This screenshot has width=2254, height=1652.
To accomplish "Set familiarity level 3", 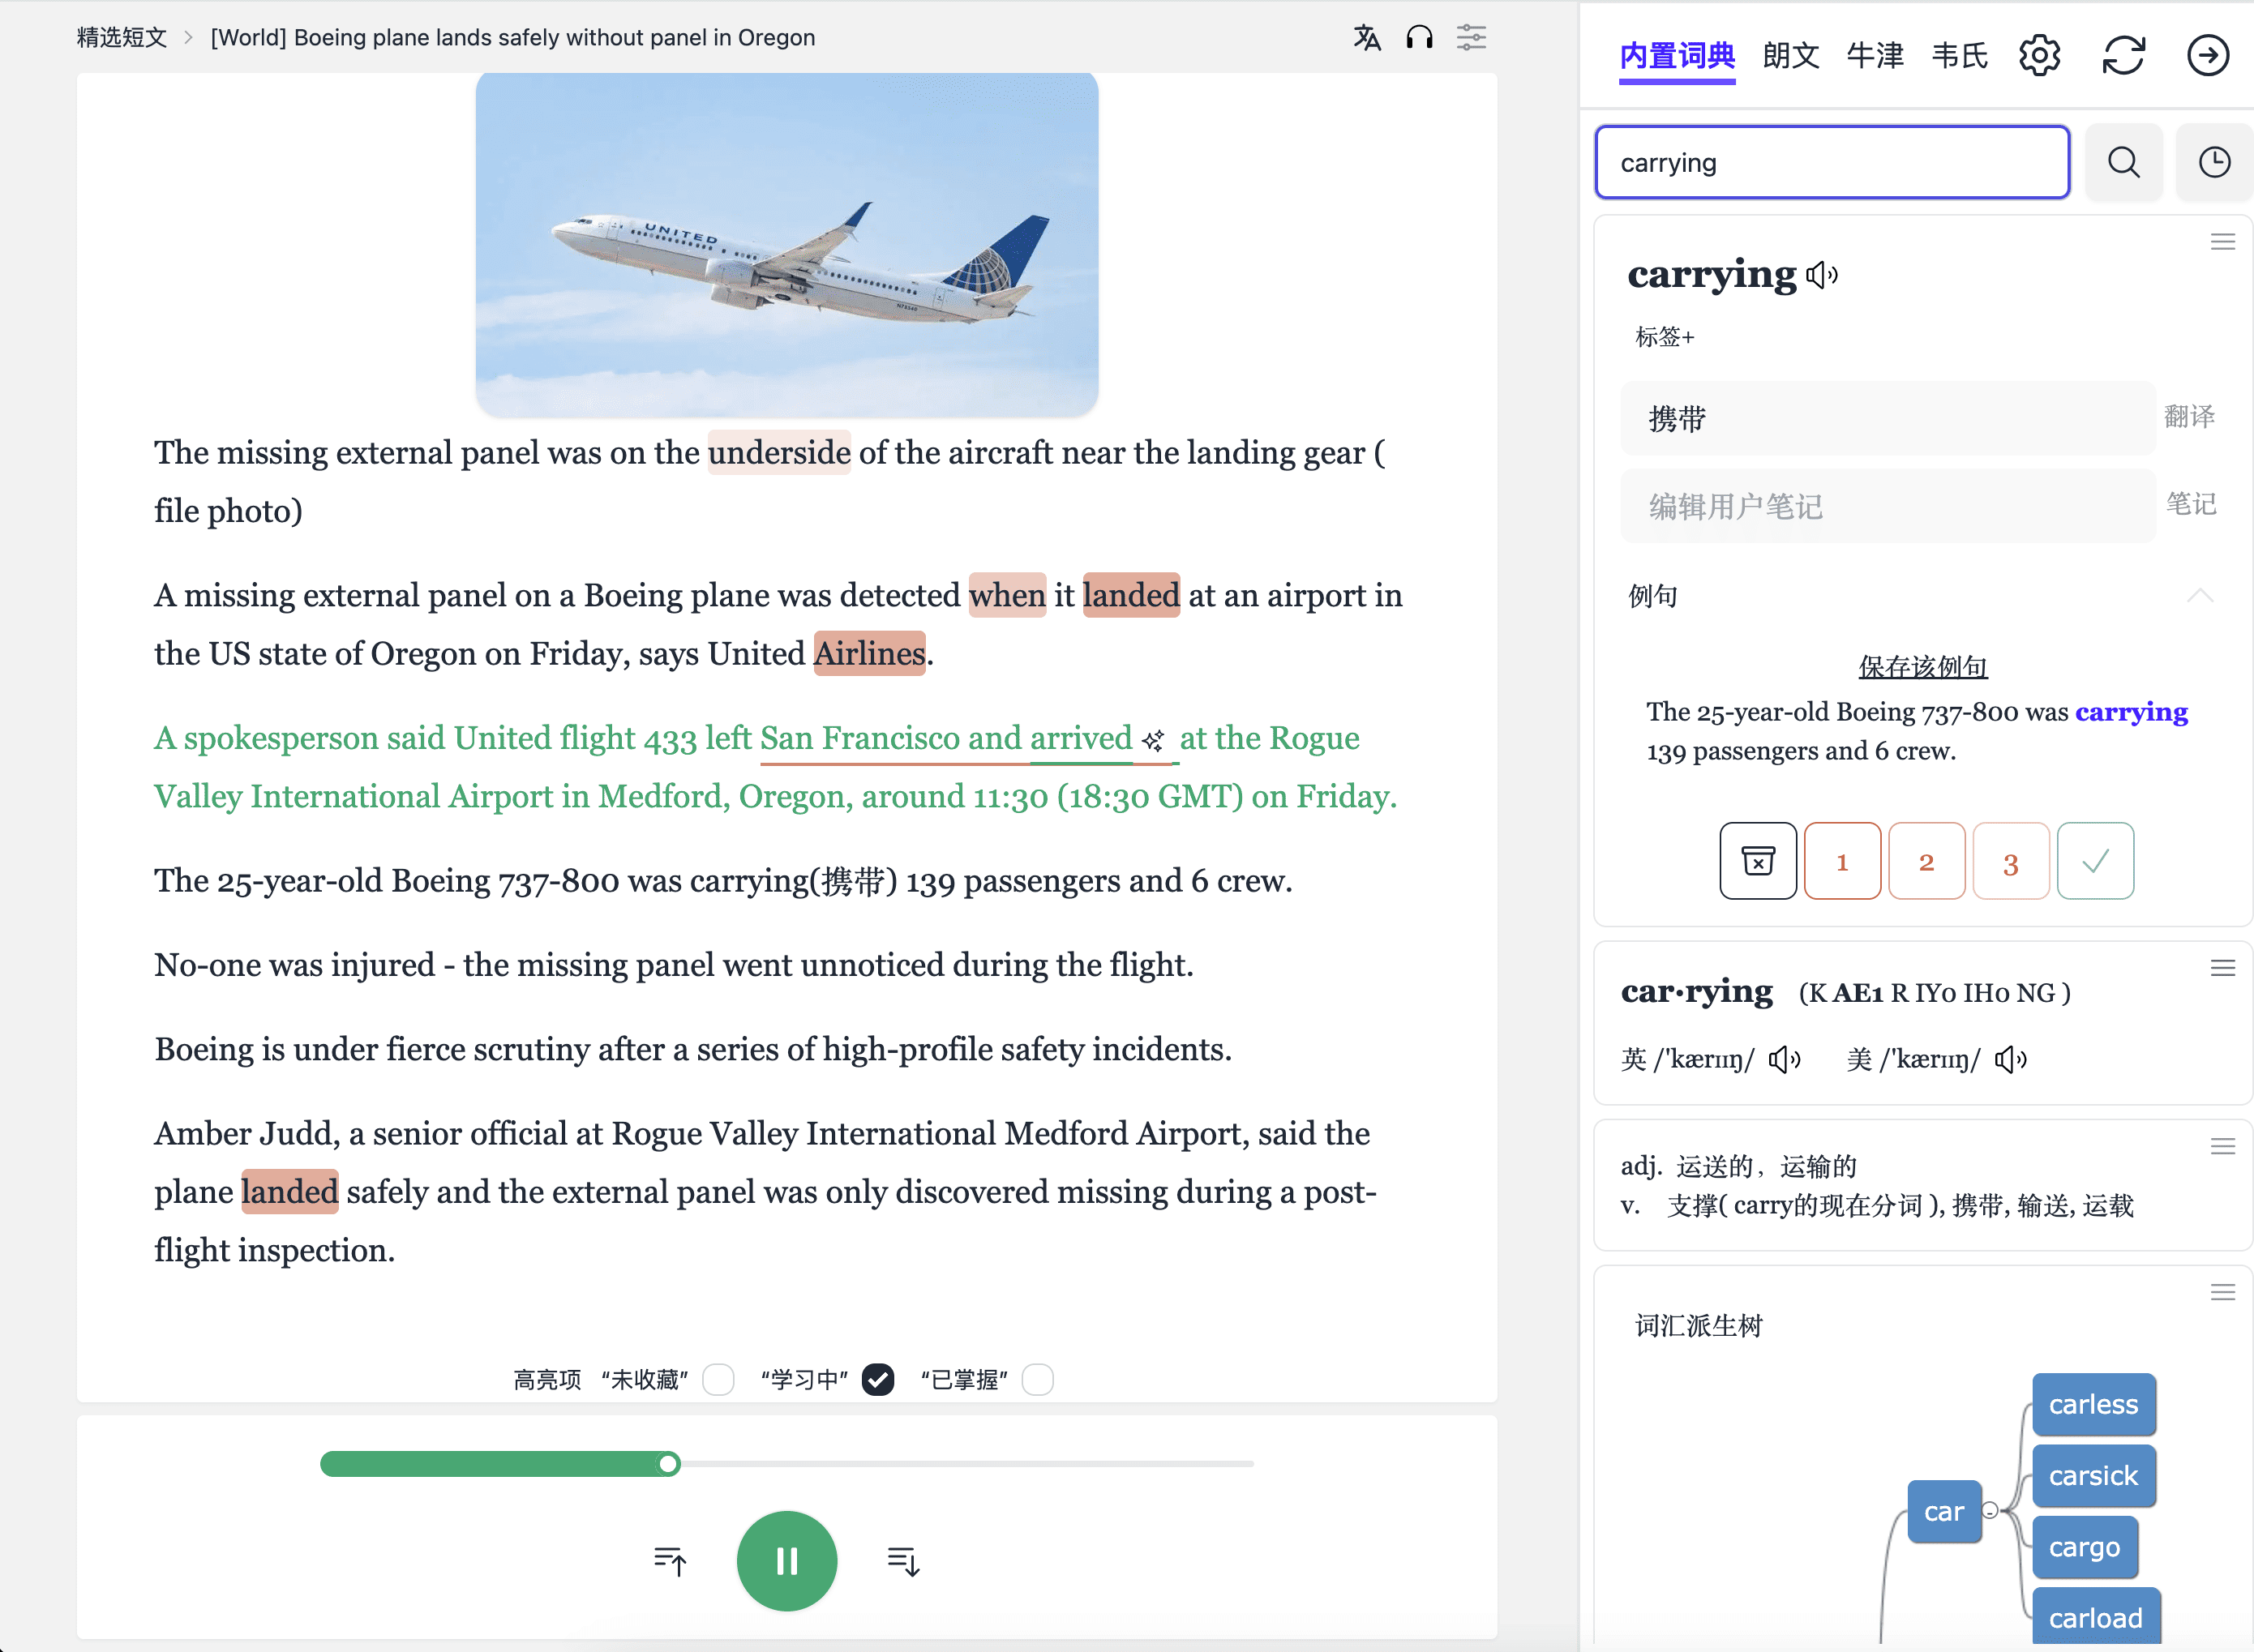I will 2011,861.
